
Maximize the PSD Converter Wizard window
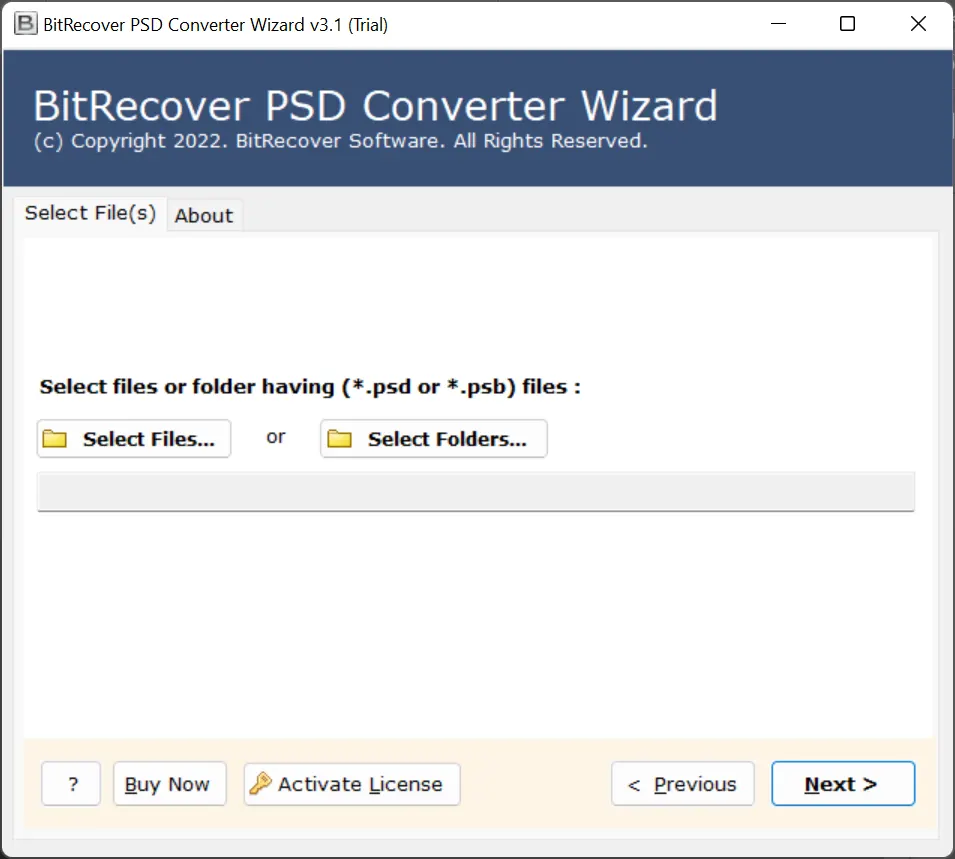[x=847, y=25]
